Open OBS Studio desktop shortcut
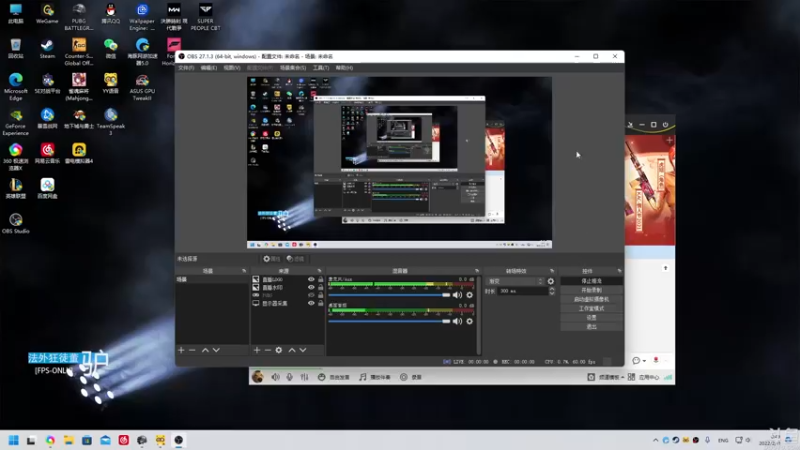Viewport: 800px width, 450px height. 15,223
